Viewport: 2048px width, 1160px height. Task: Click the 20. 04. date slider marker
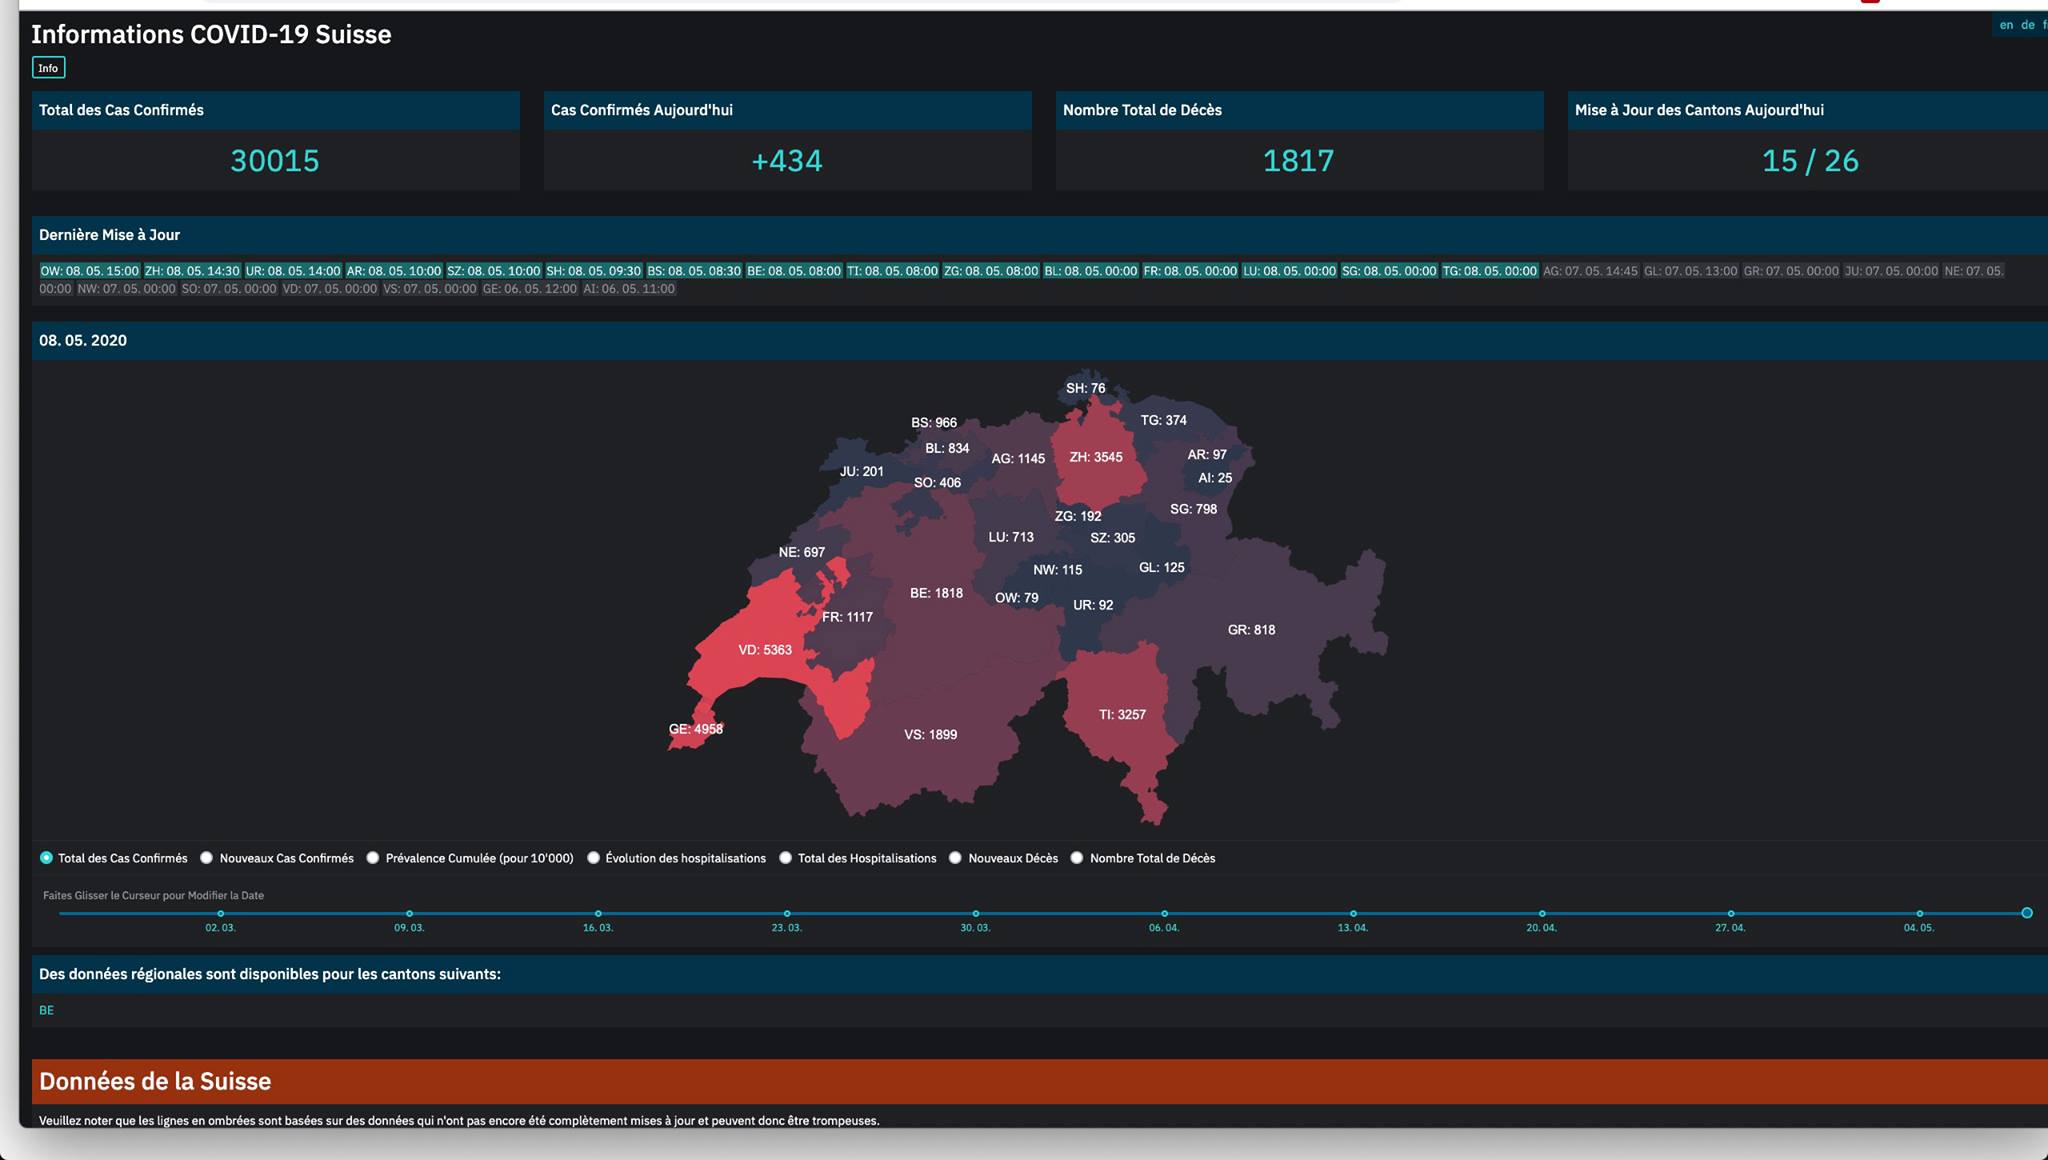click(x=1542, y=913)
